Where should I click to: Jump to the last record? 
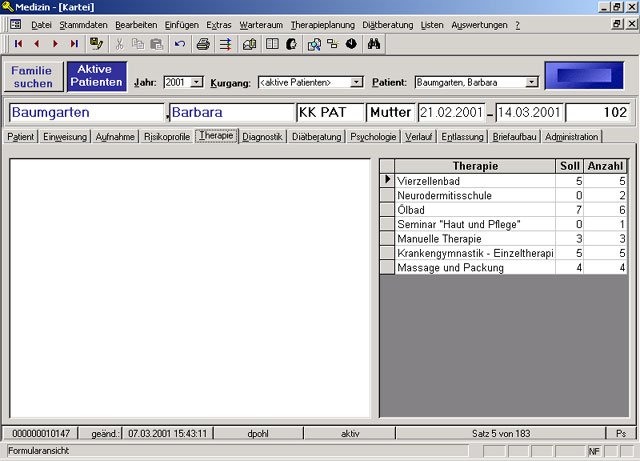tap(74, 44)
